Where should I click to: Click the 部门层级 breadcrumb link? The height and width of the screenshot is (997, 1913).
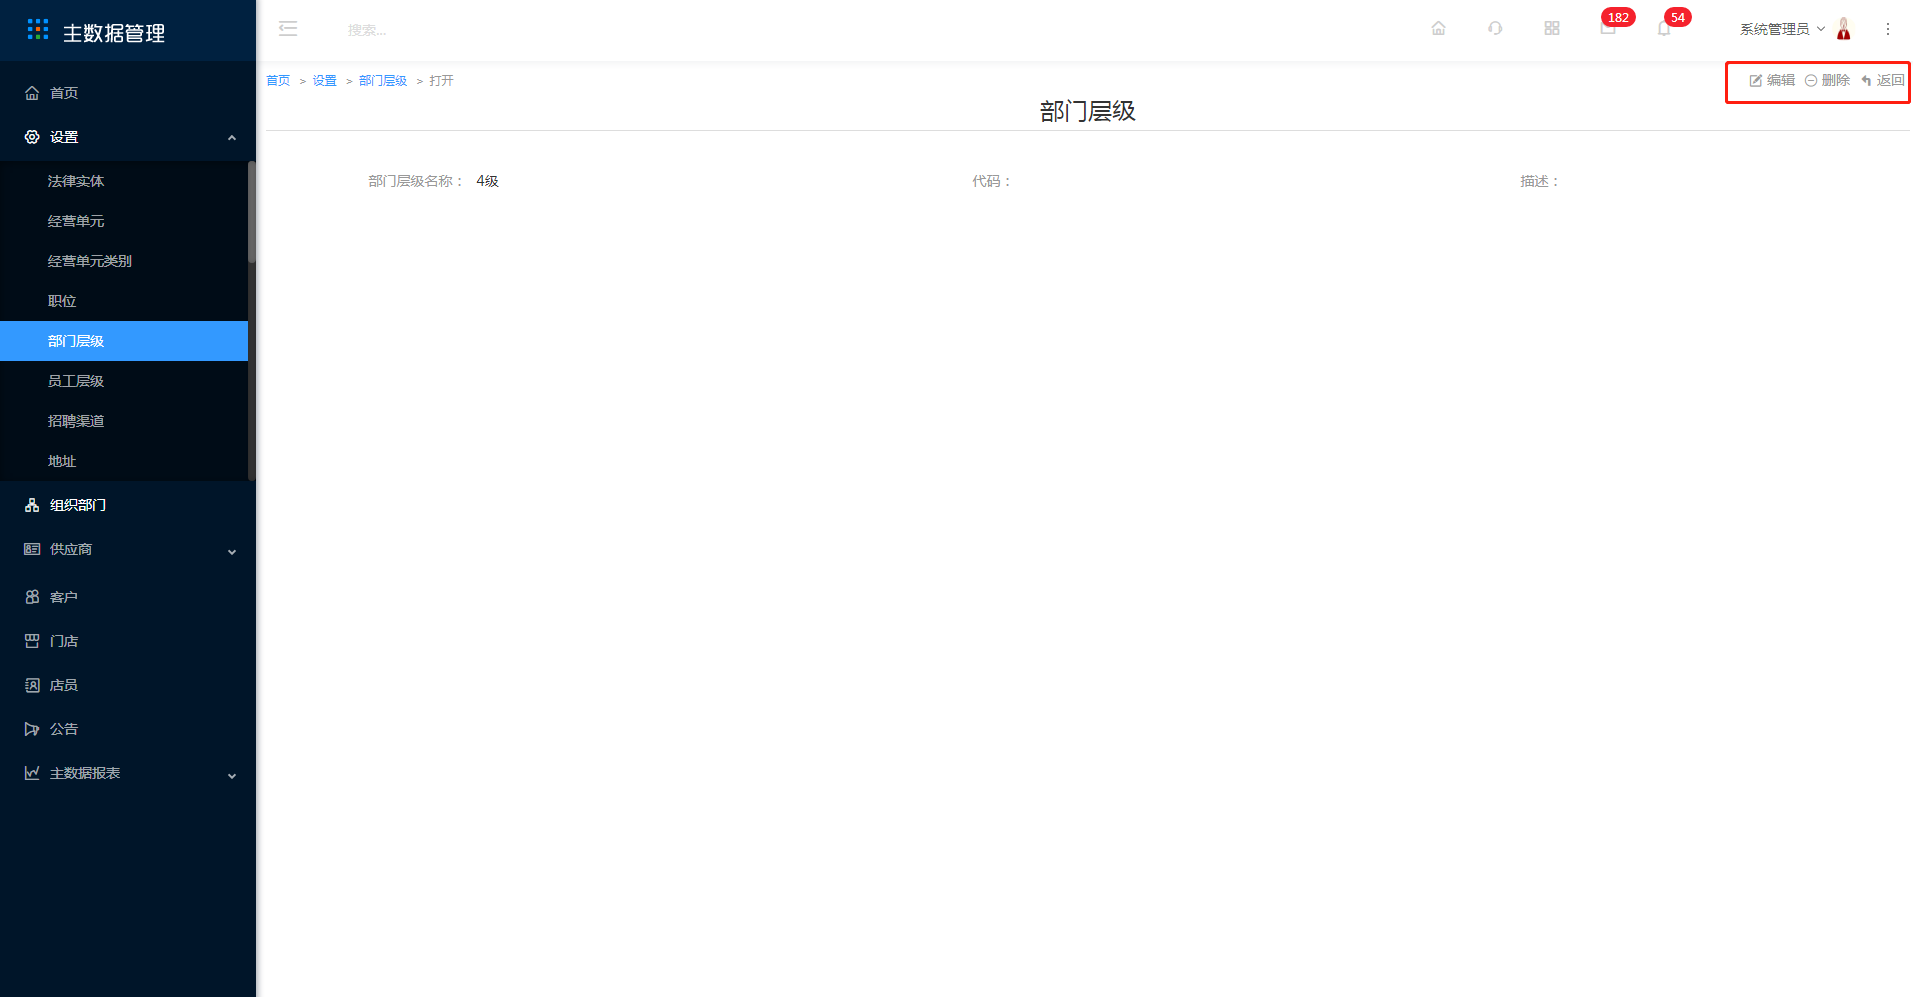383,81
